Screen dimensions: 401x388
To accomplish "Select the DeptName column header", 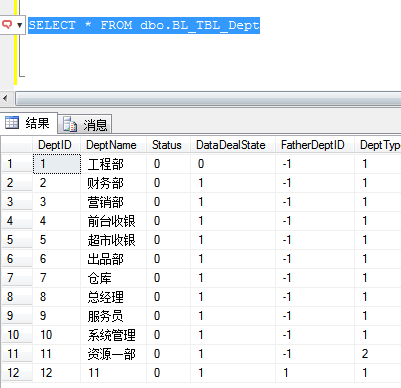I will [113, 145].
